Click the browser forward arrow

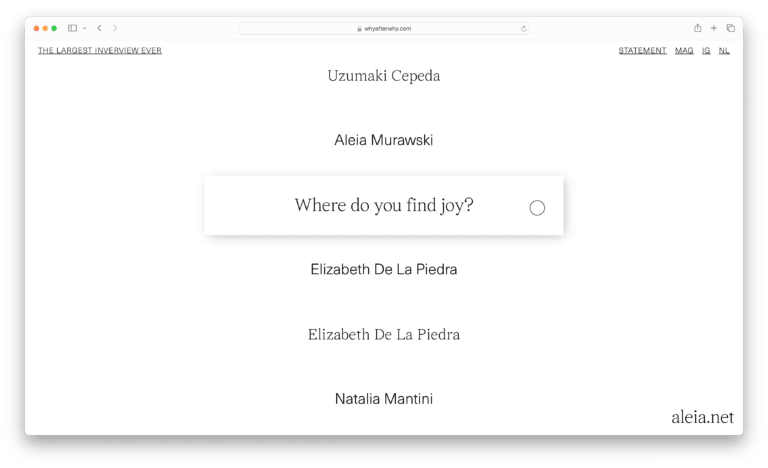coord(115,28)
